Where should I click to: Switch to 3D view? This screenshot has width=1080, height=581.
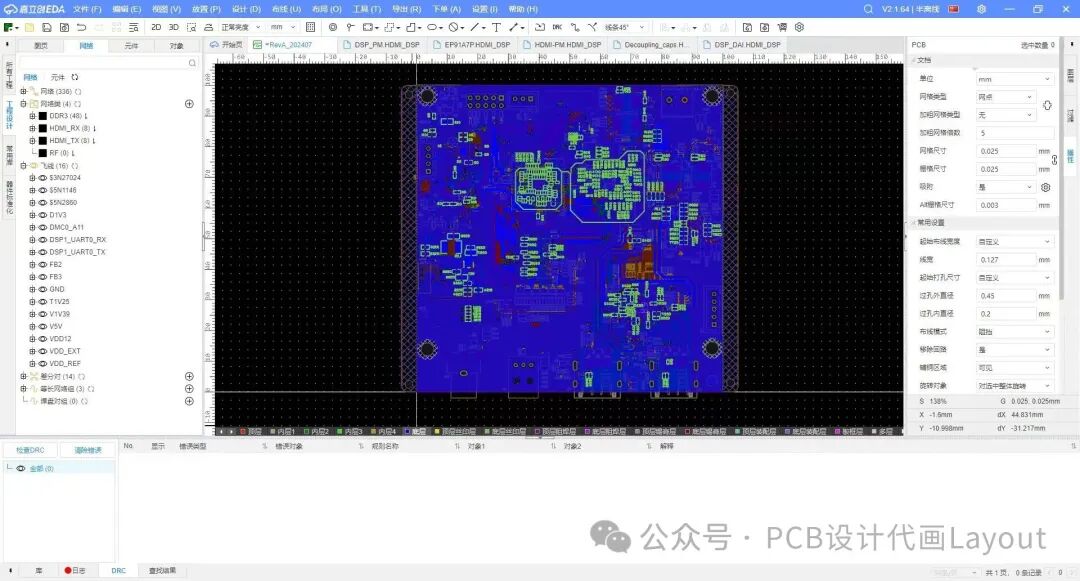tap(174, 28)
